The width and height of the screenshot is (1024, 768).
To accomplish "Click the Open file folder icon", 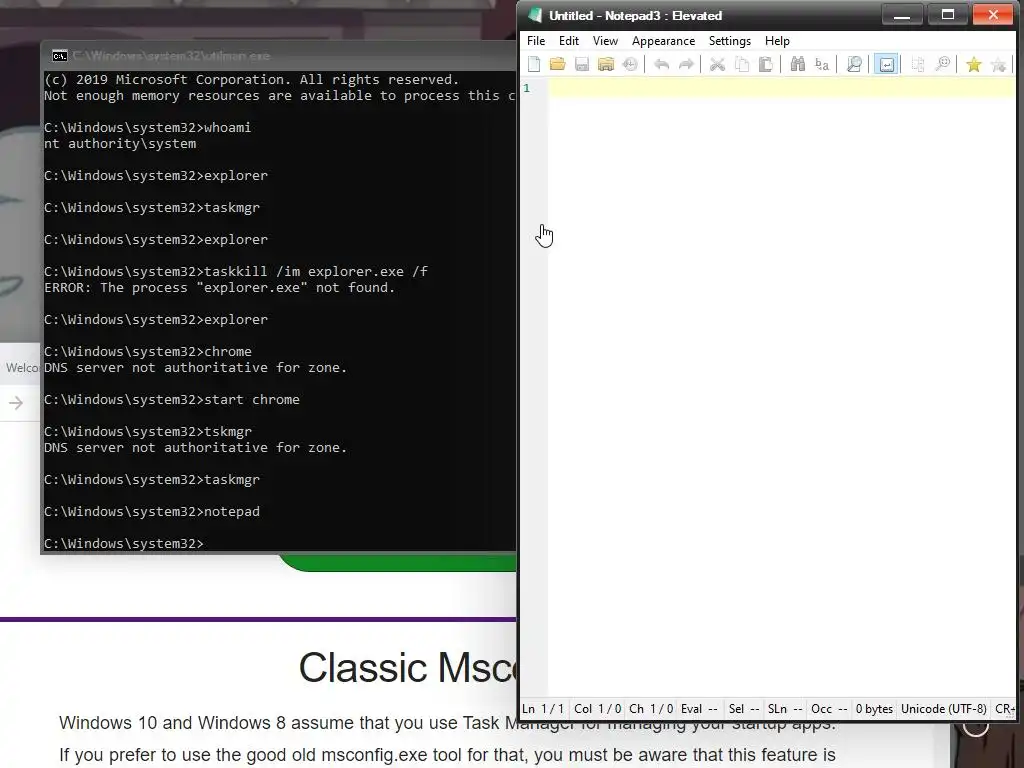I will point(557,64).
